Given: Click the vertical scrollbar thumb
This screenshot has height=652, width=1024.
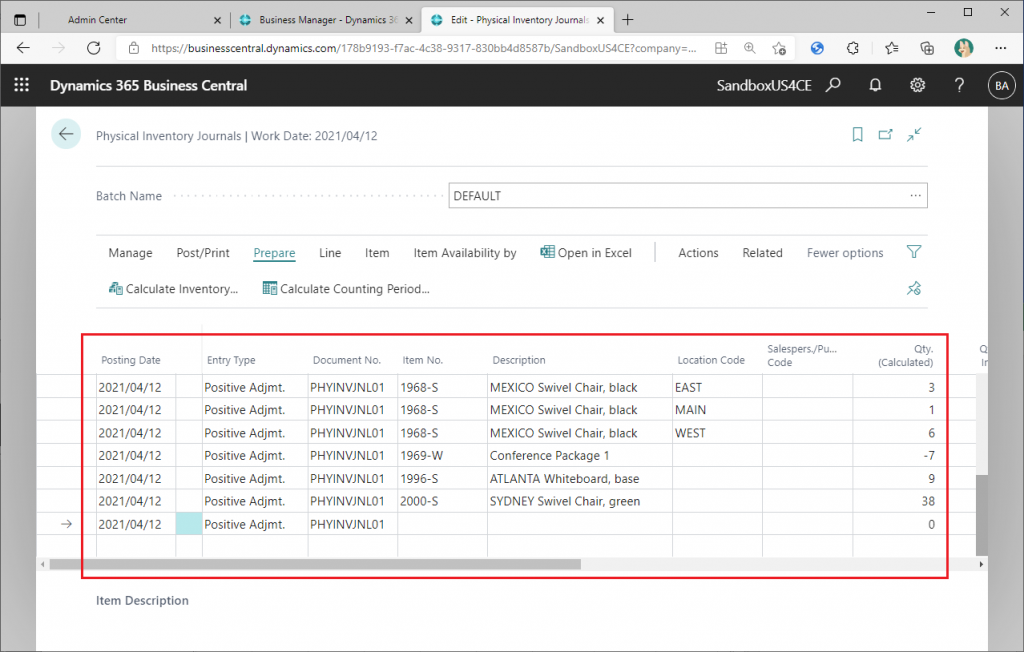Looking at the screenshot, I should [x=982, y=515].
